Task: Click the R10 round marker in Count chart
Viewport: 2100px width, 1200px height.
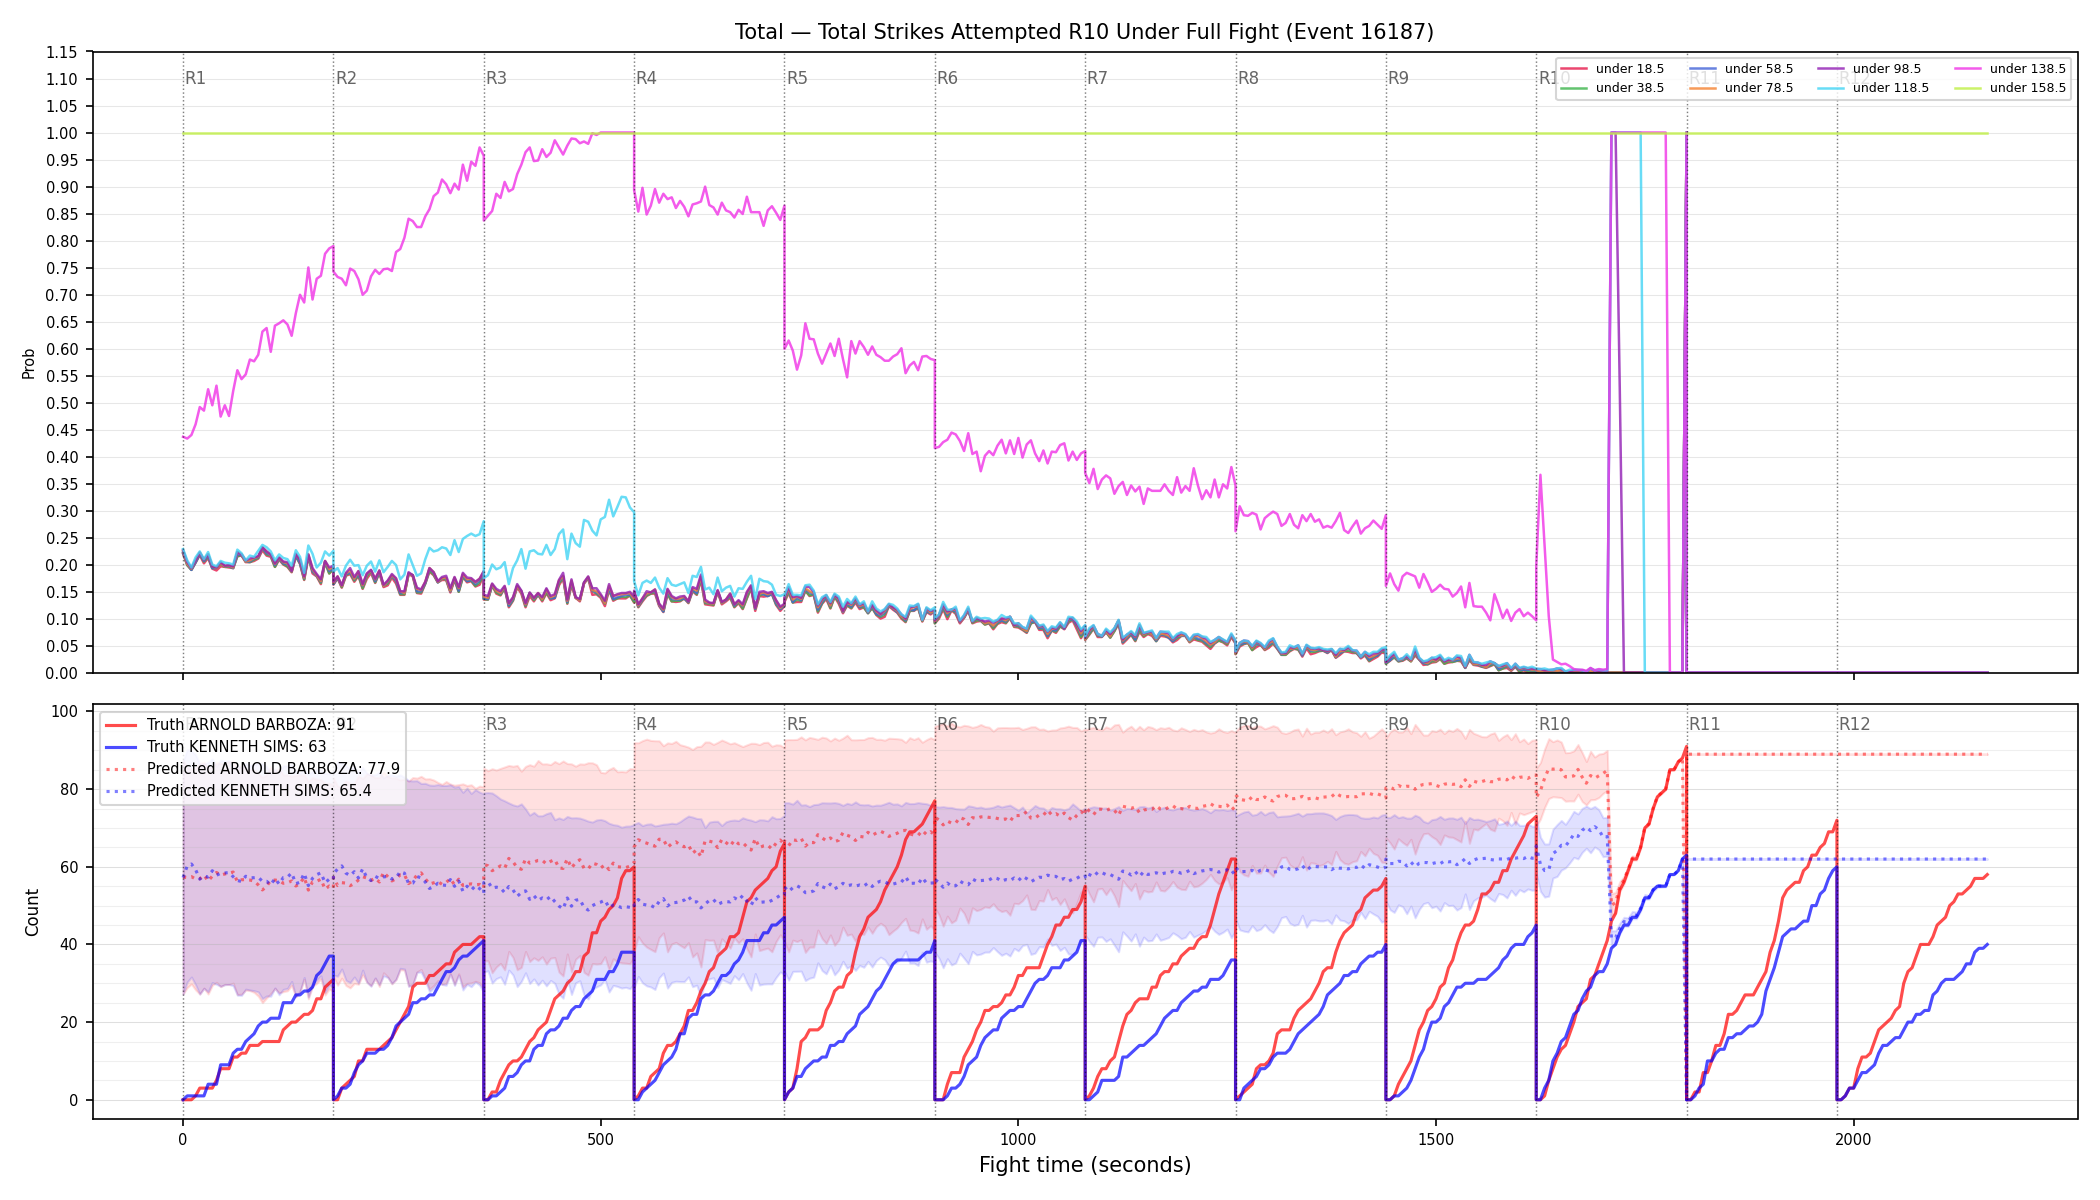Action: click(x=1554, y=724)
